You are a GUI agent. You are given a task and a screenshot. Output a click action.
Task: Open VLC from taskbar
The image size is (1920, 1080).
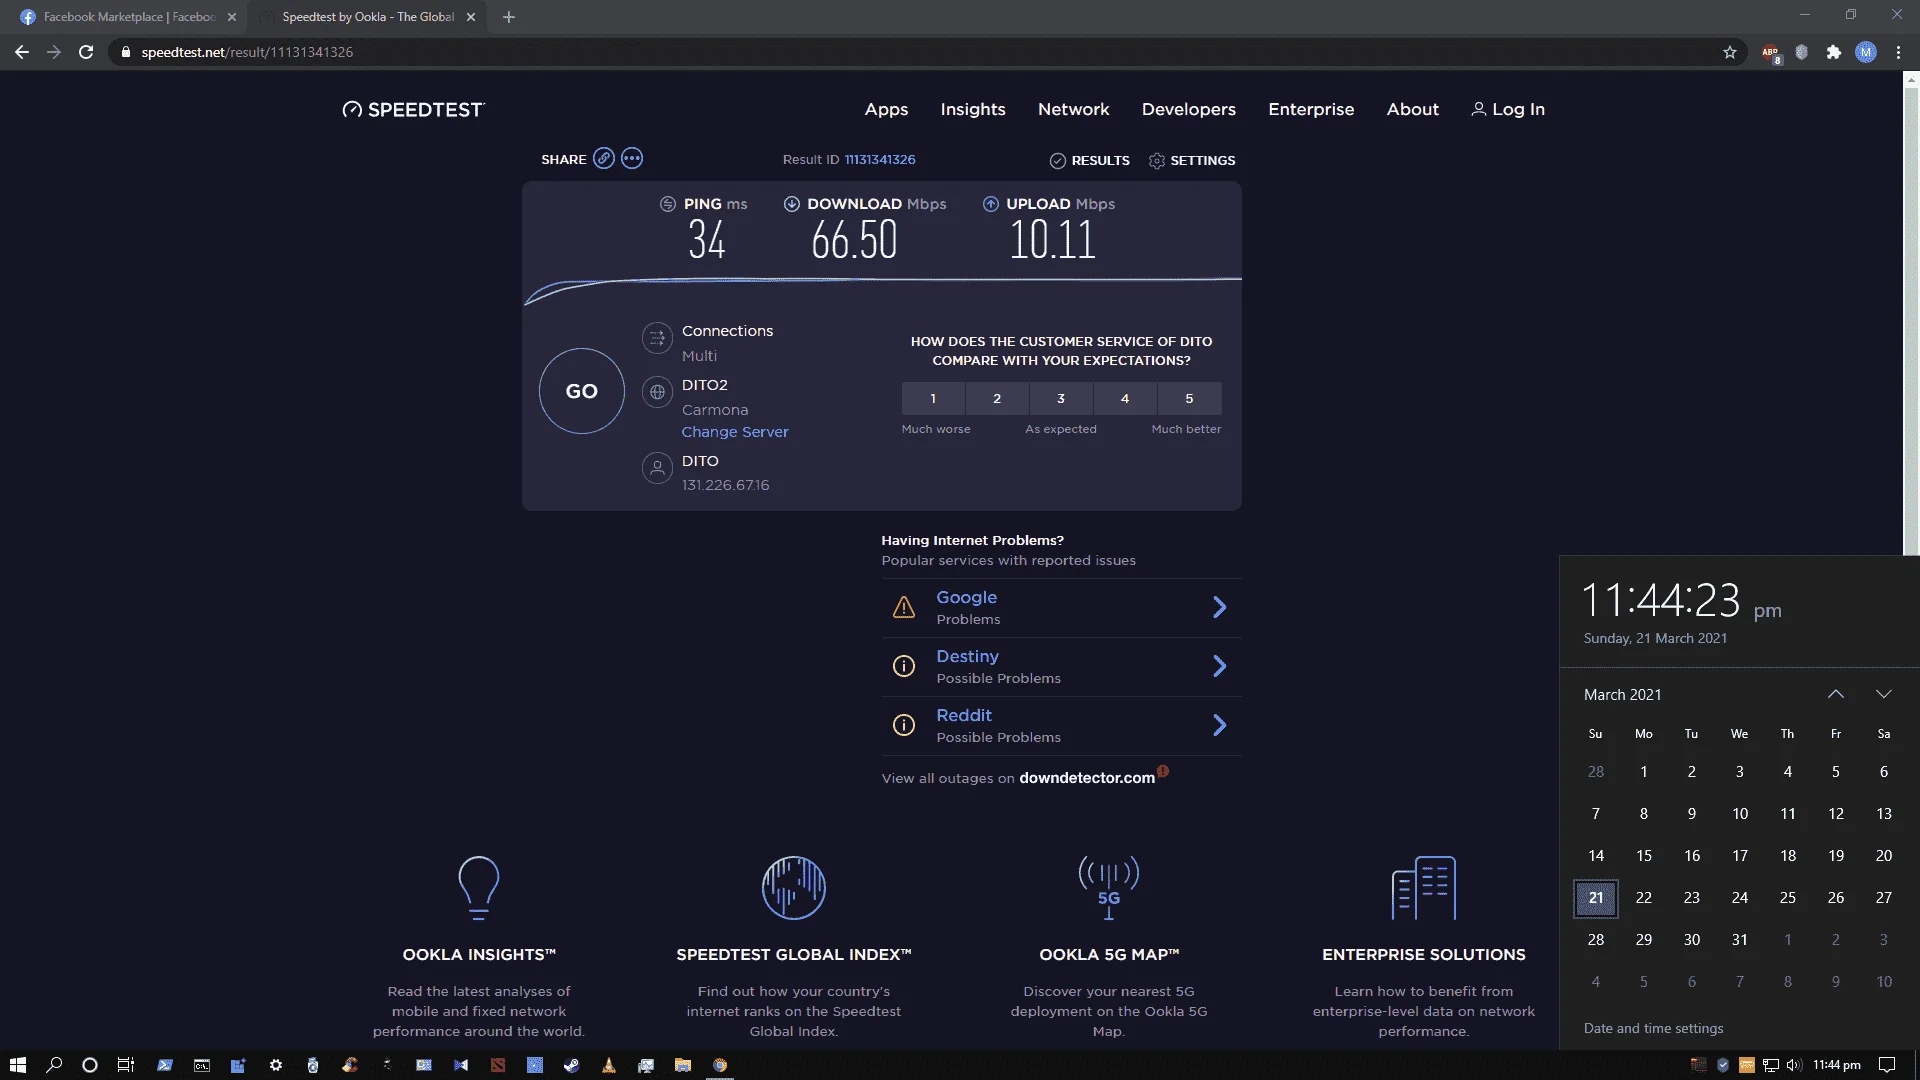(608, 1065)
